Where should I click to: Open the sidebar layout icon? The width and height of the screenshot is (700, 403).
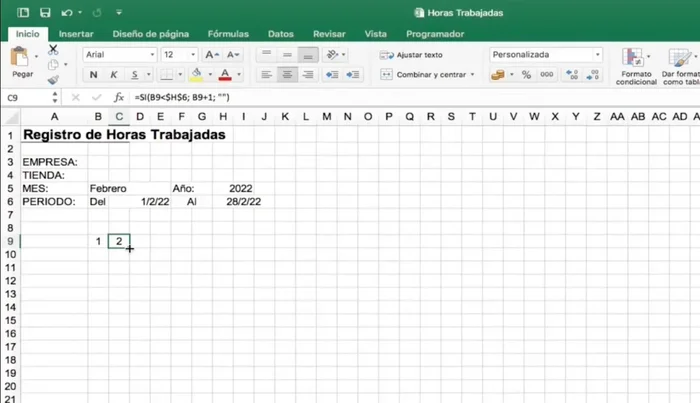coord(23,12)
